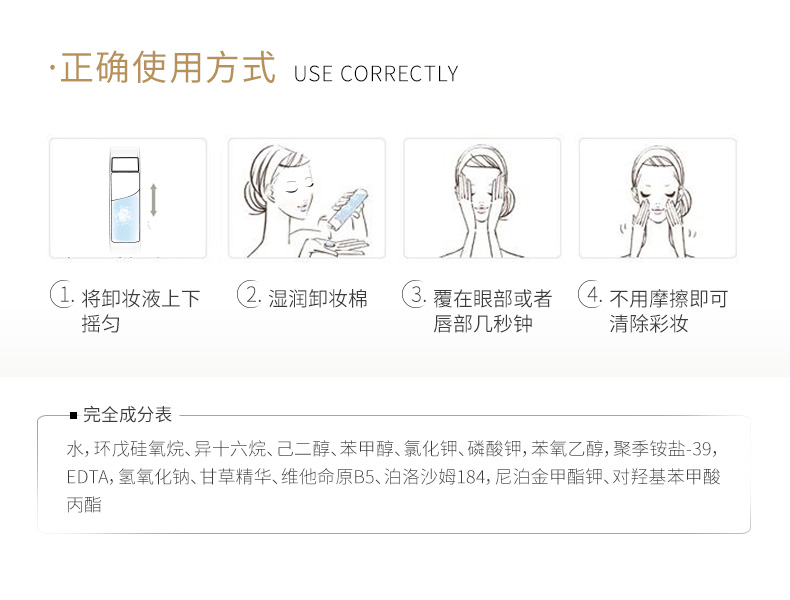Click the cheek wiping illustration
Screen dimensions: 790x600
point(658,198)
